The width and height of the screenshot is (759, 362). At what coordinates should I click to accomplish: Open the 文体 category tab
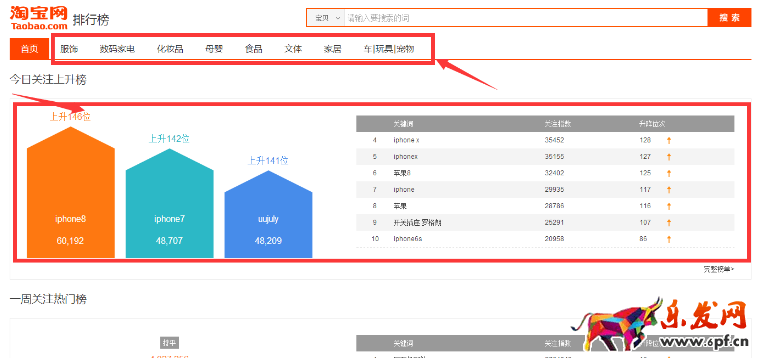pos(293,49)
